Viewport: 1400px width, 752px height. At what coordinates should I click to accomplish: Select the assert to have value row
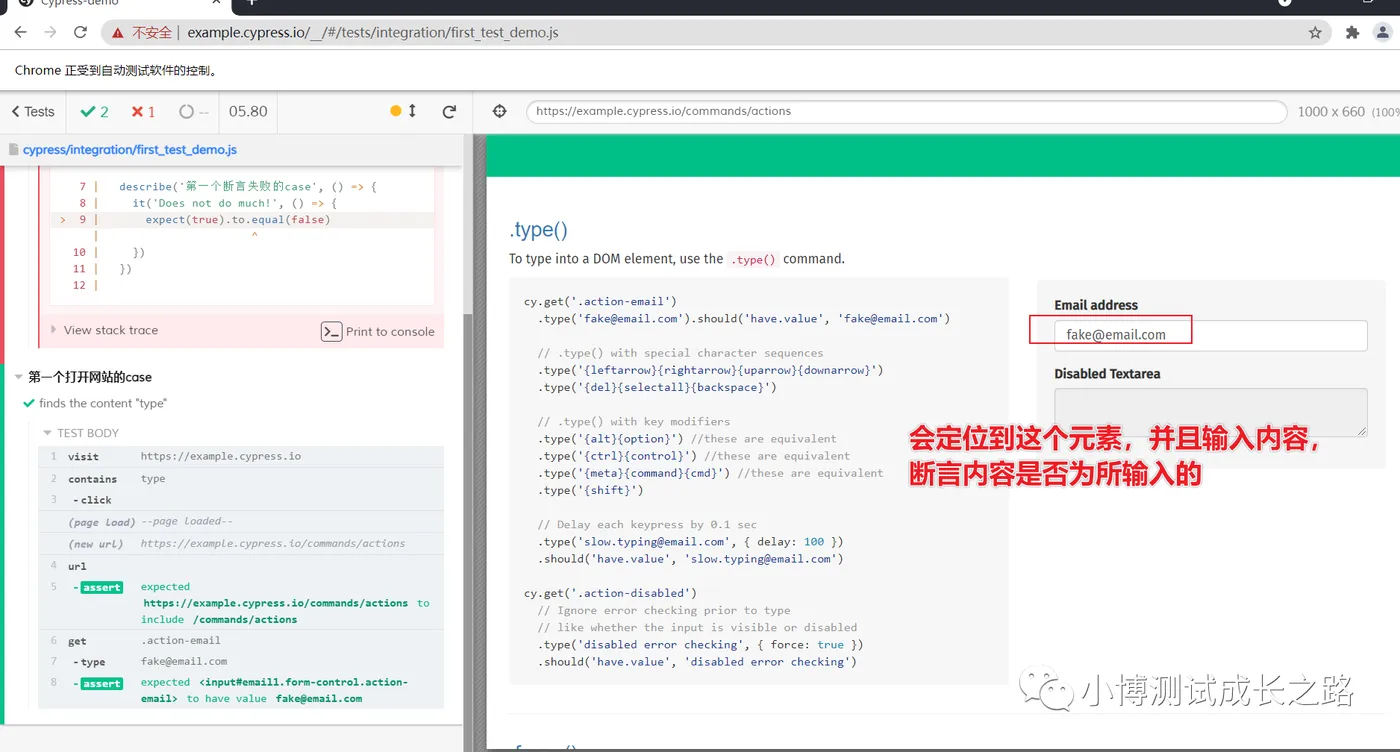point(241,690)
